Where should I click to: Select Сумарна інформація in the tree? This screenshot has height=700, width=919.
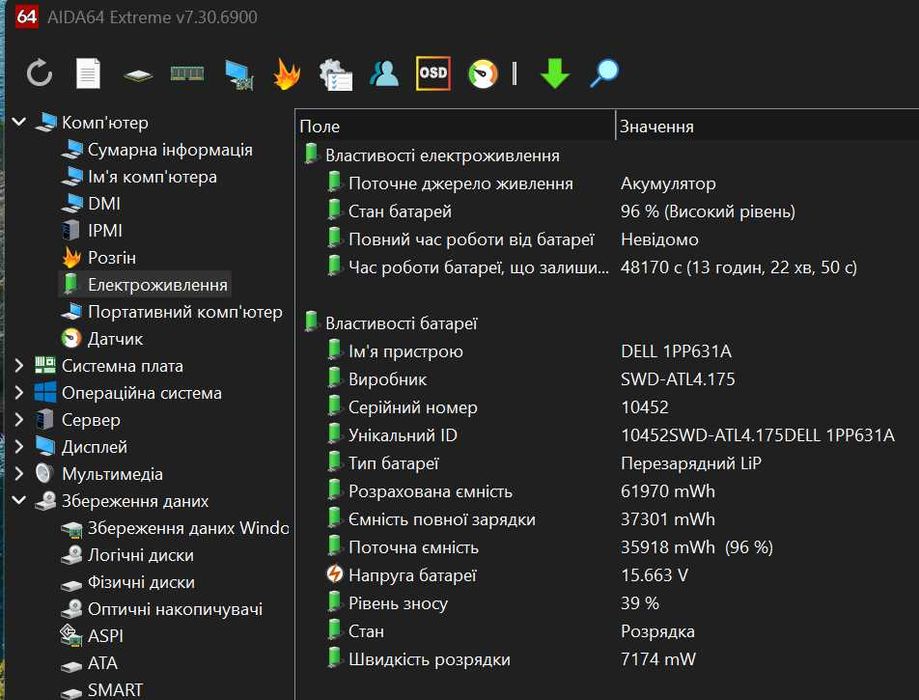pos(169,150)
